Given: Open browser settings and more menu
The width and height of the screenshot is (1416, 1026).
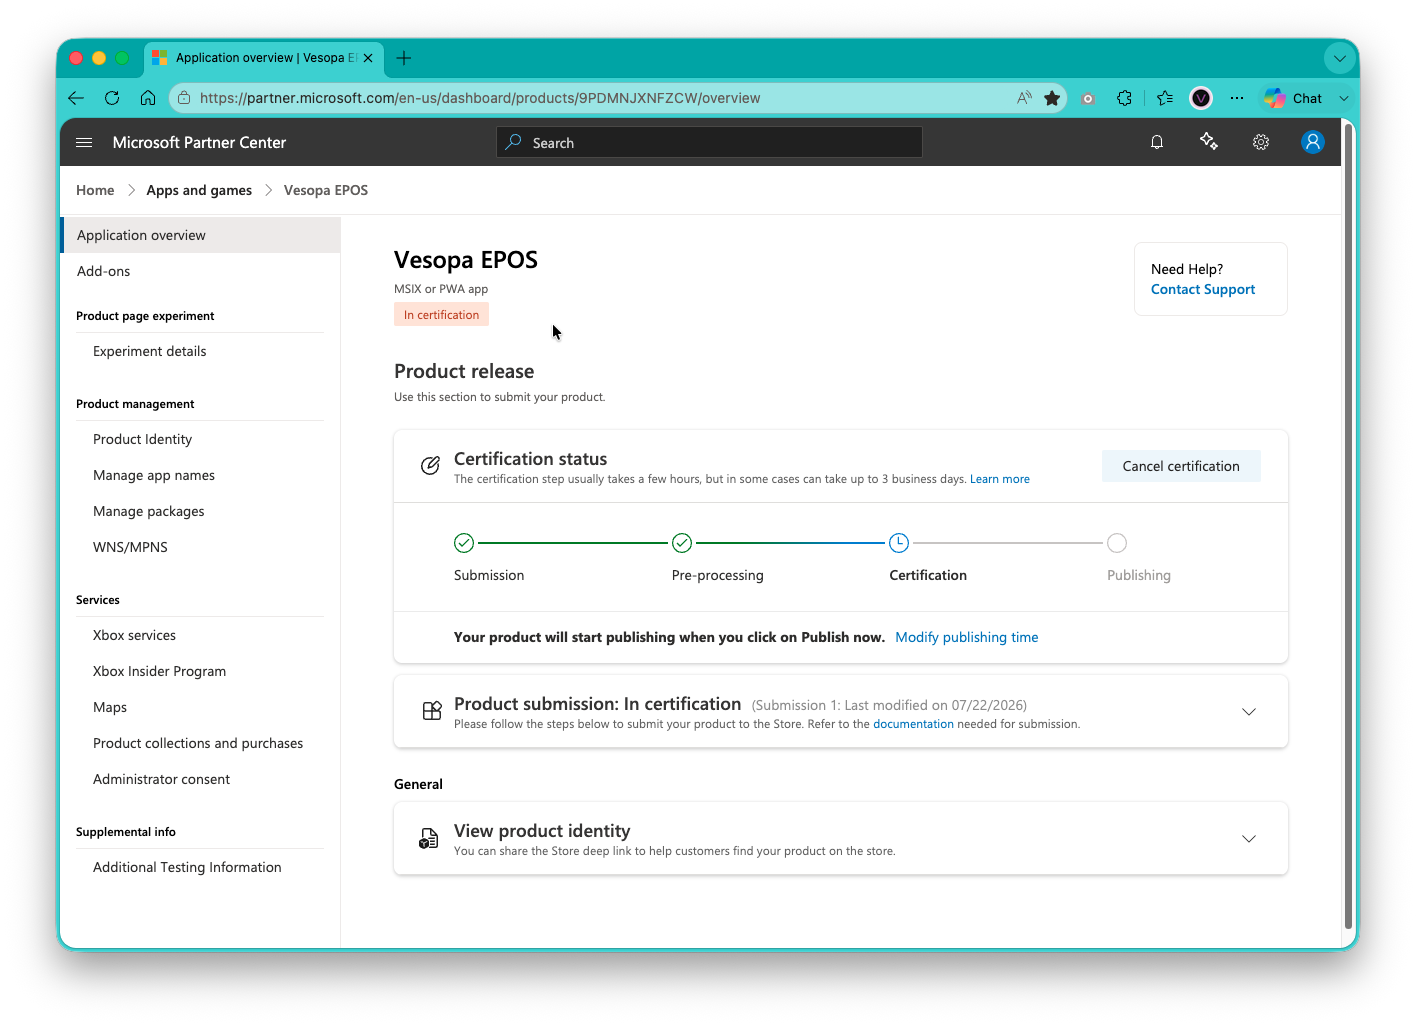Looking at the screenshot, I should [1237, 98].
